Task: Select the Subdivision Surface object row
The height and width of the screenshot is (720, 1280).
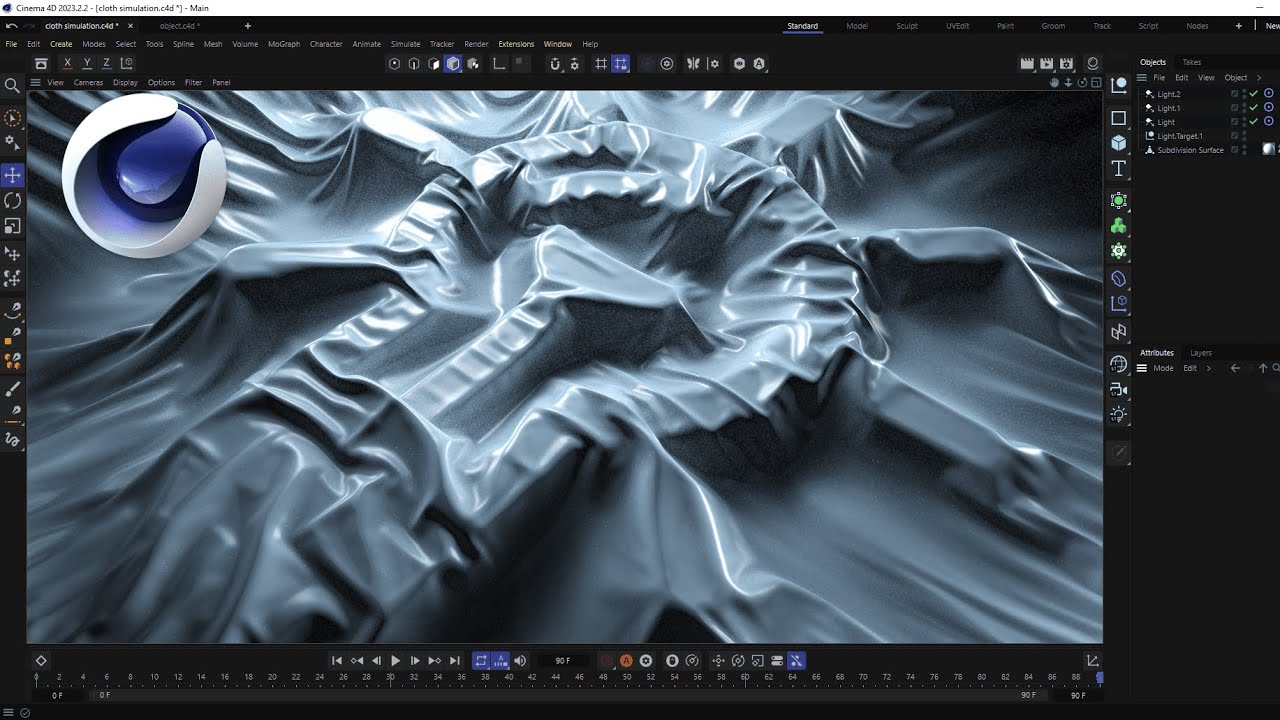Action: 1190,150
